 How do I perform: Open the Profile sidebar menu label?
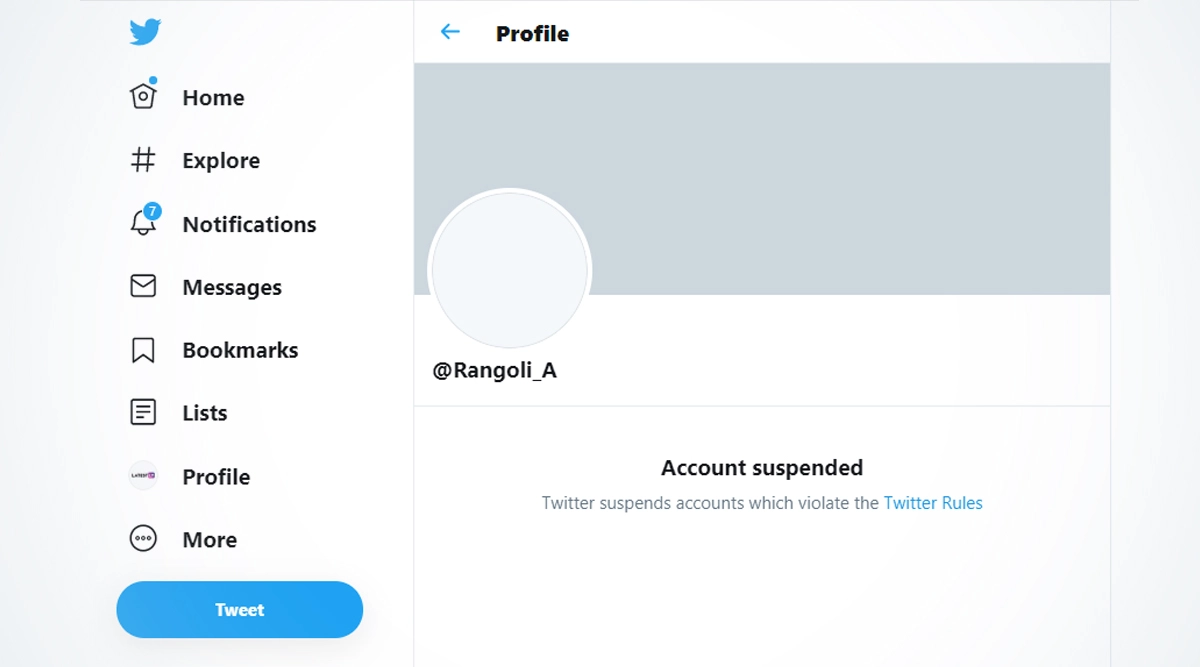pyautogui.click(x=216, y=477)
